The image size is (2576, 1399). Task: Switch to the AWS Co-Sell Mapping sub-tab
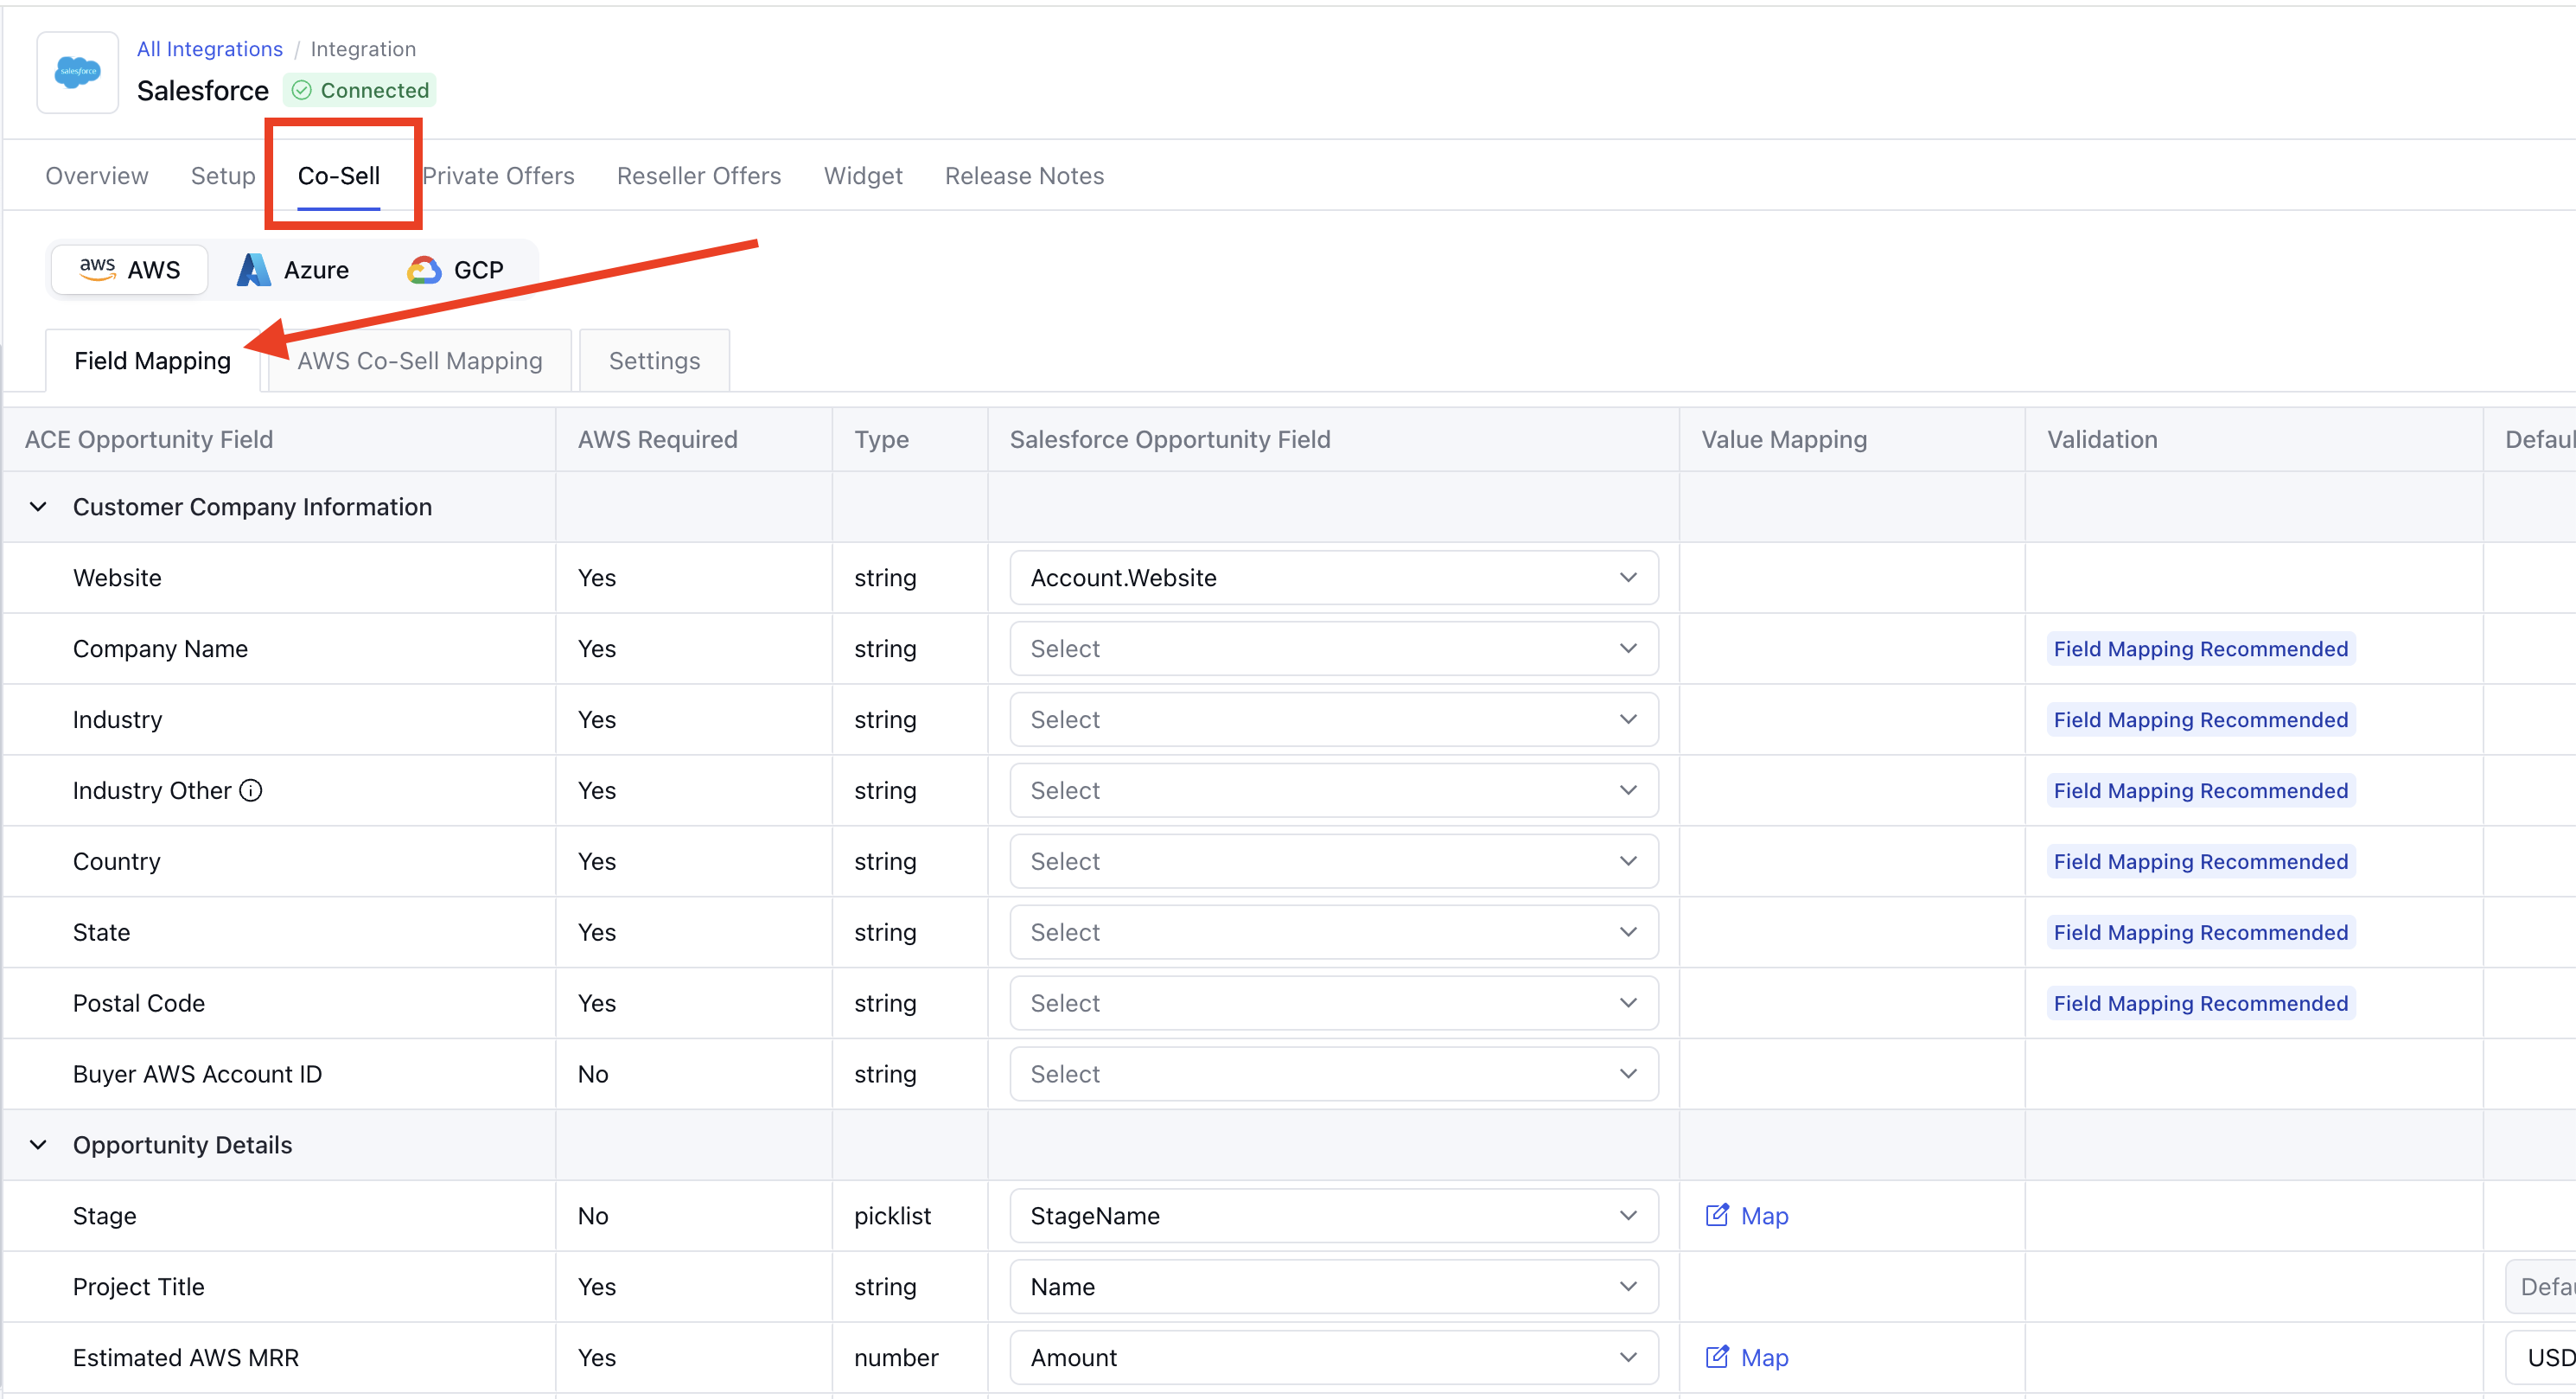pos(420,361)
